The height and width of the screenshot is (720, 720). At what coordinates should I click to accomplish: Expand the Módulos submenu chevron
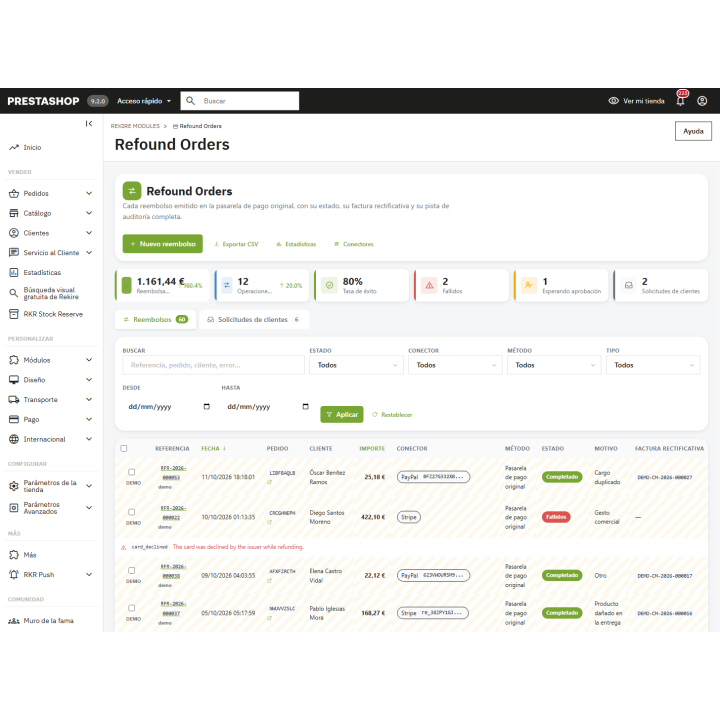click(x=89, y=360)
